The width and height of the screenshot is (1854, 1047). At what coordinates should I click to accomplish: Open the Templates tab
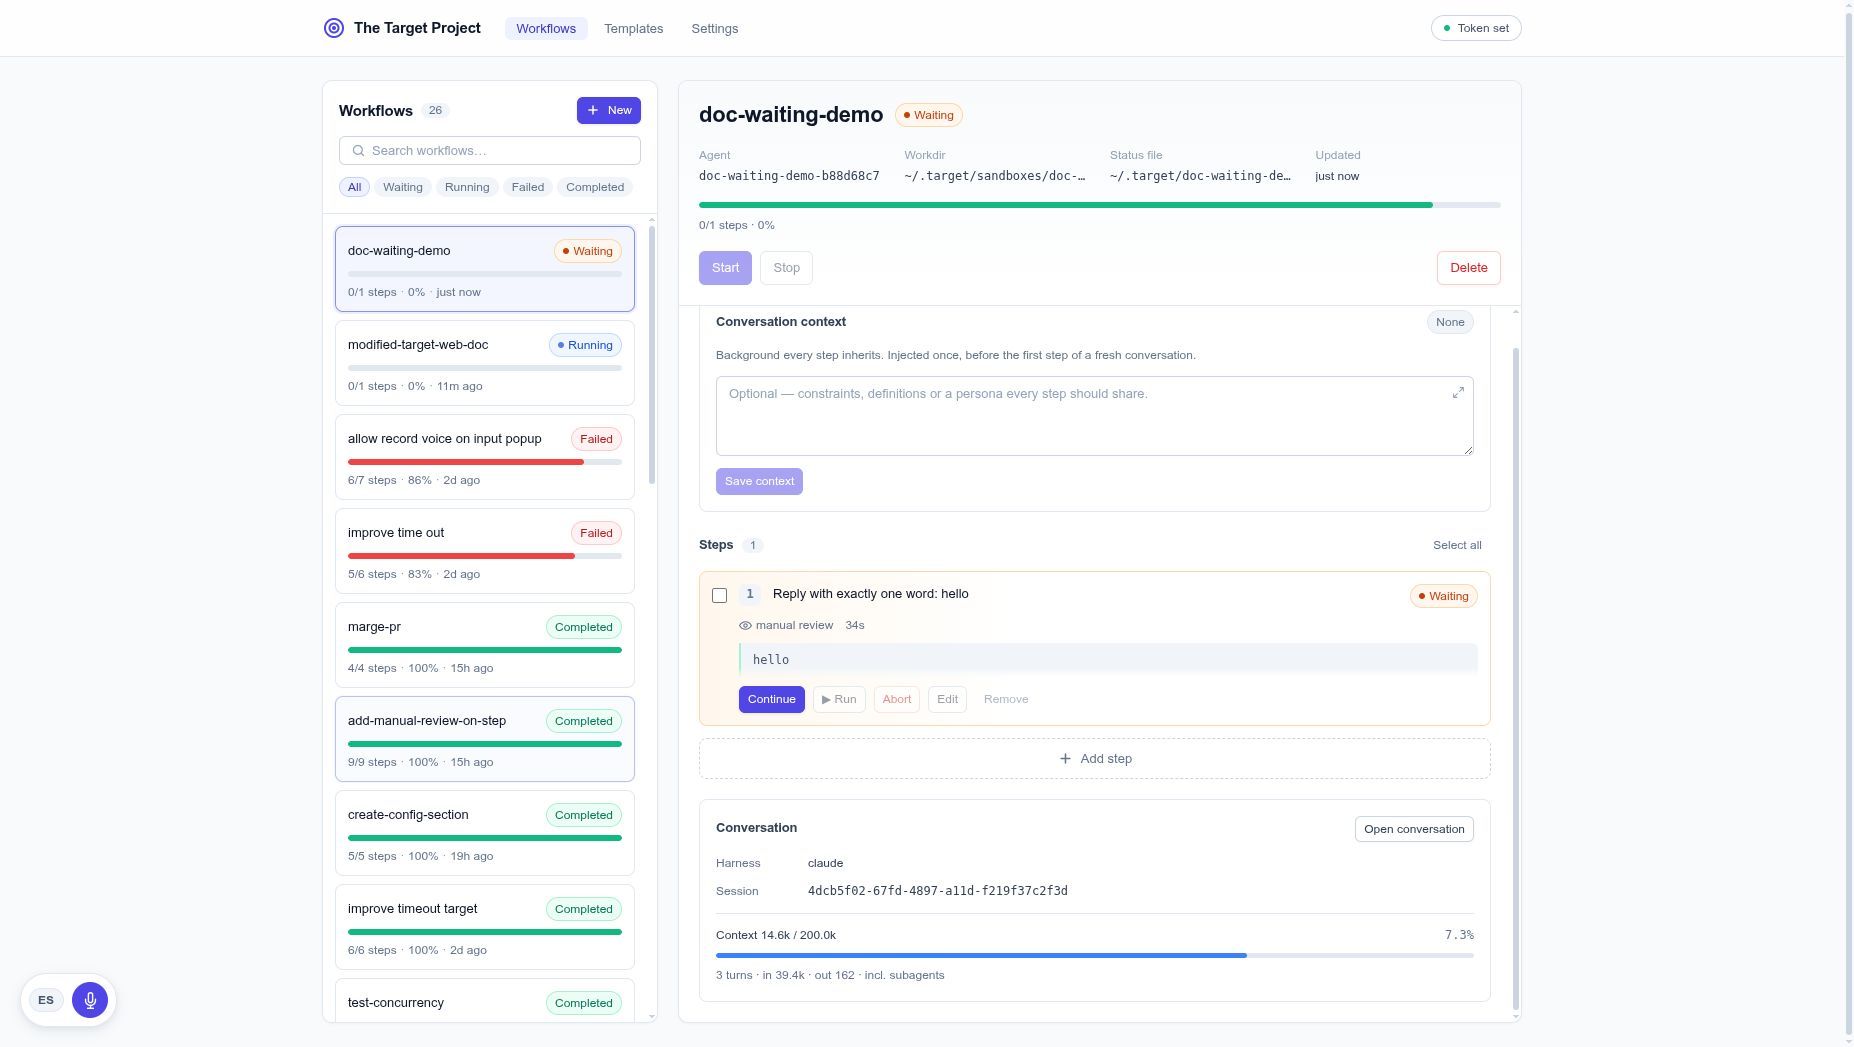tap(634, 29)
